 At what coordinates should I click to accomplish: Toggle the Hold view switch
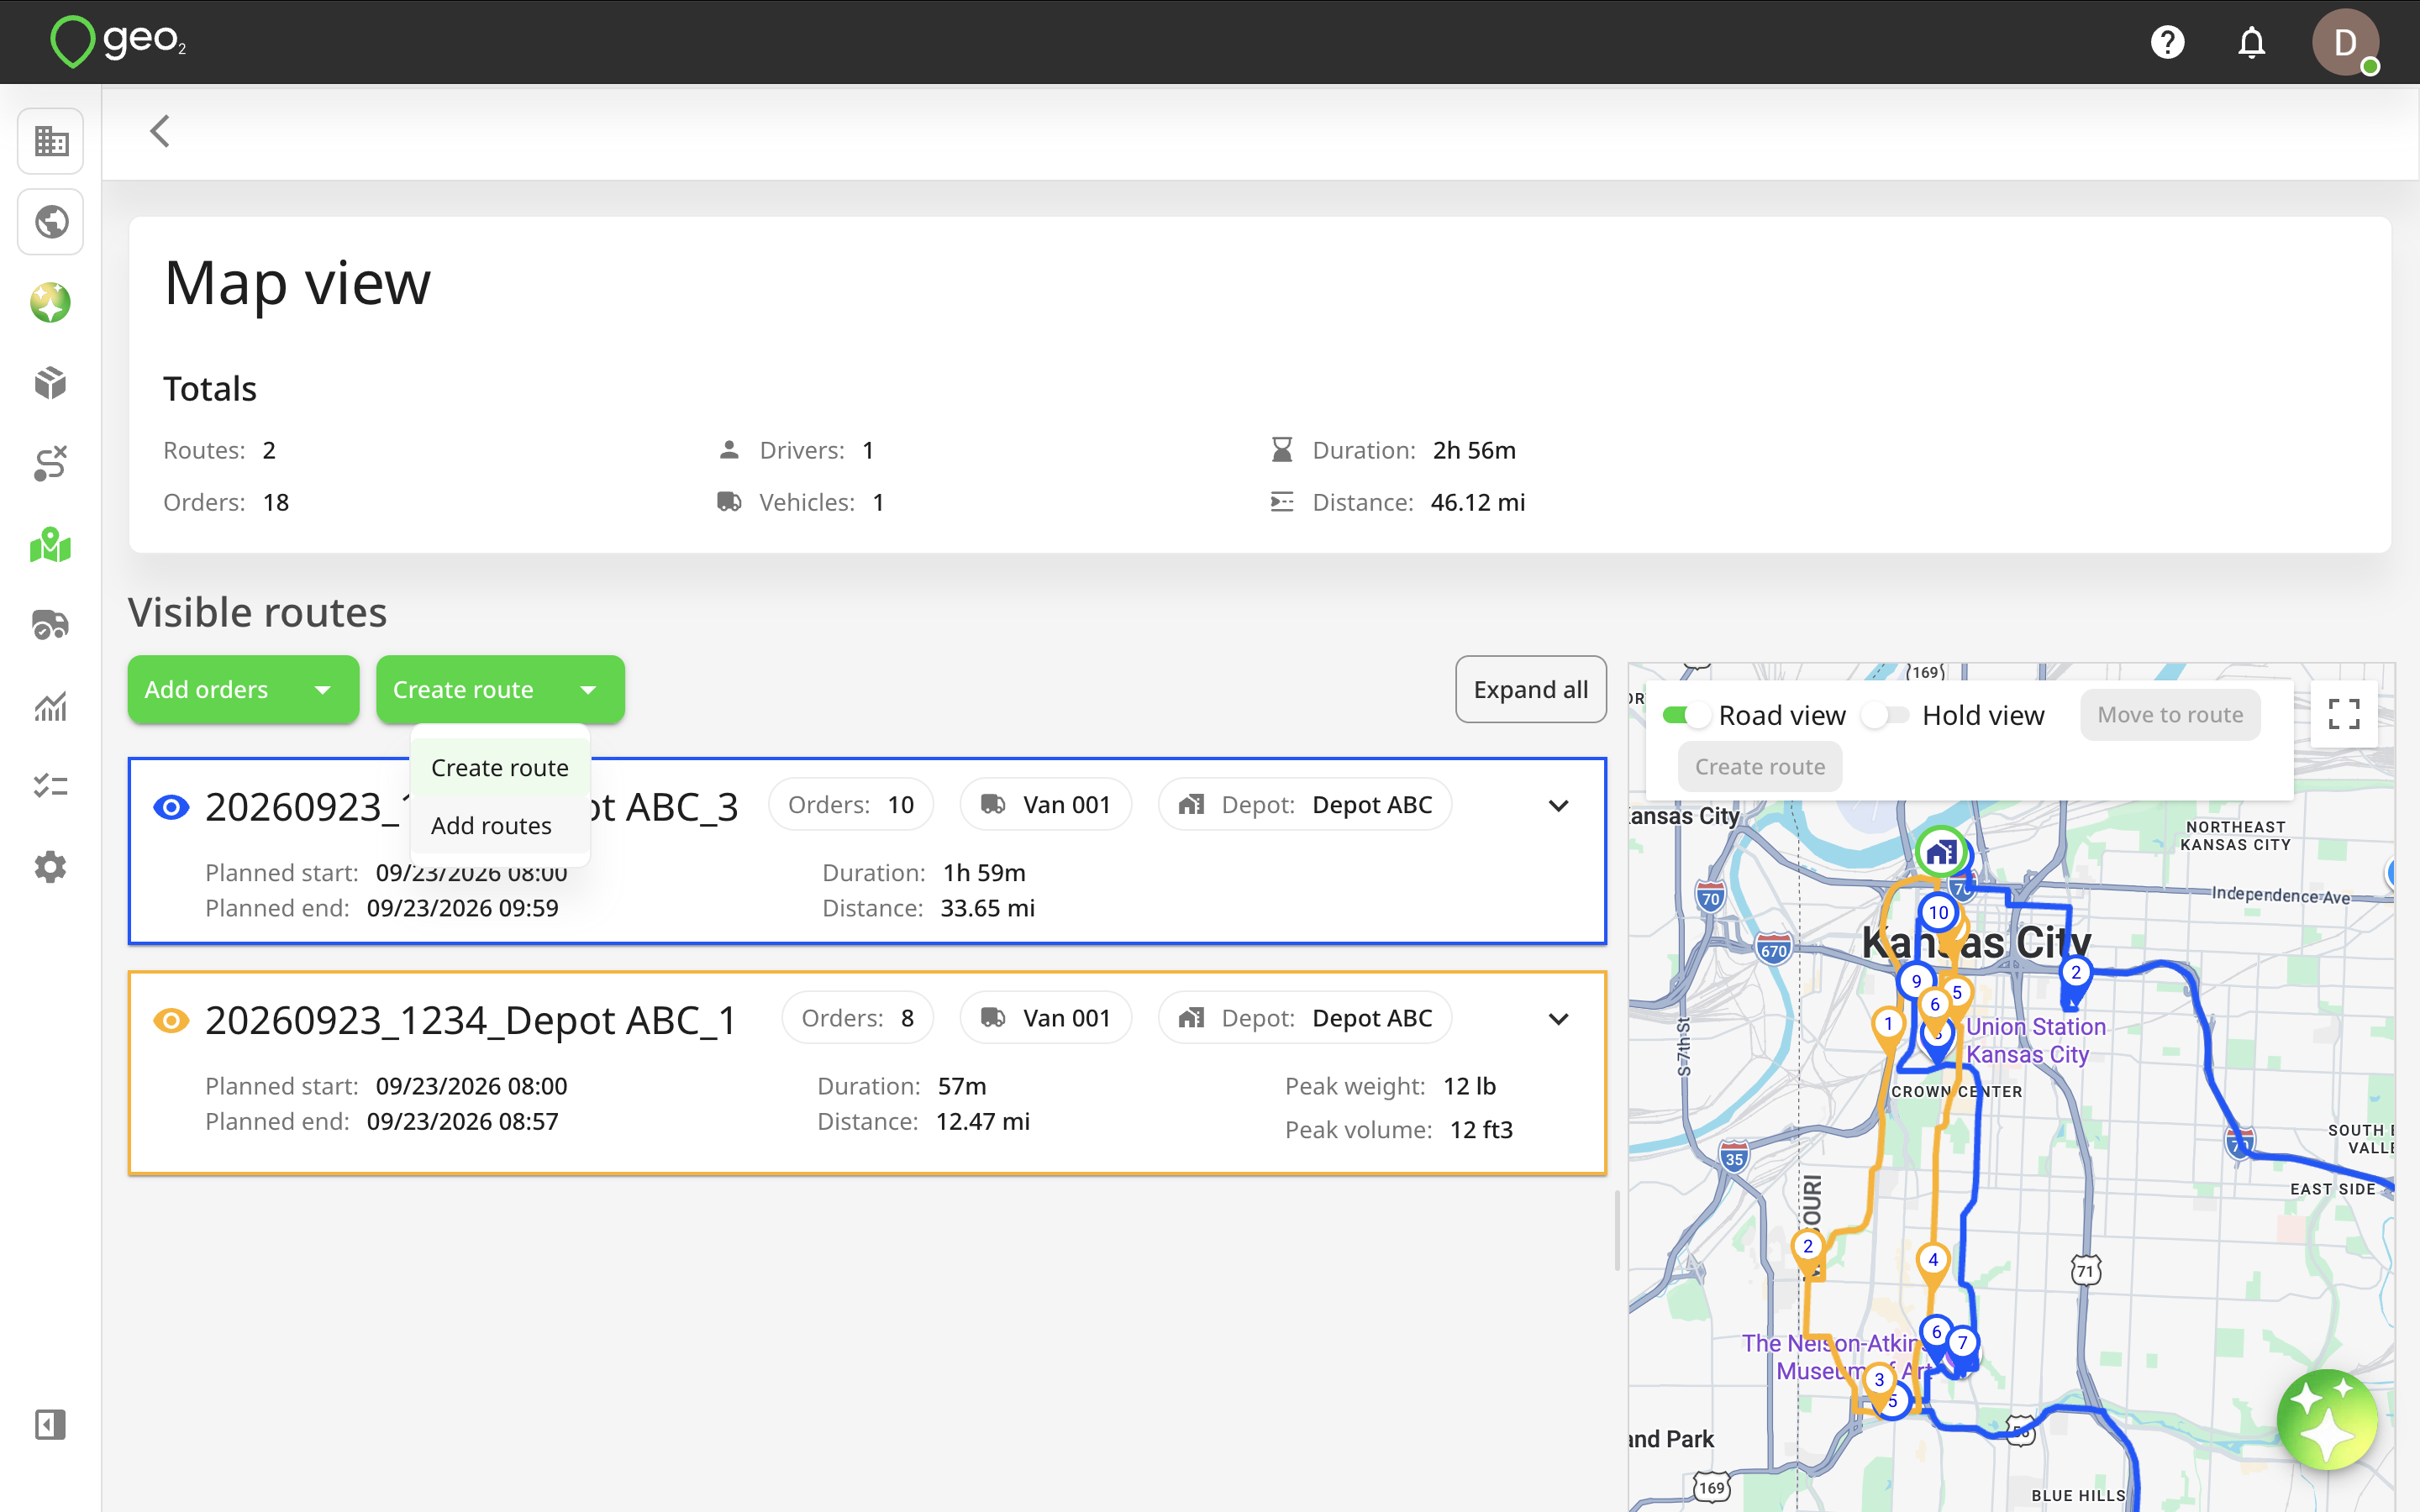tap(1885, 715)
